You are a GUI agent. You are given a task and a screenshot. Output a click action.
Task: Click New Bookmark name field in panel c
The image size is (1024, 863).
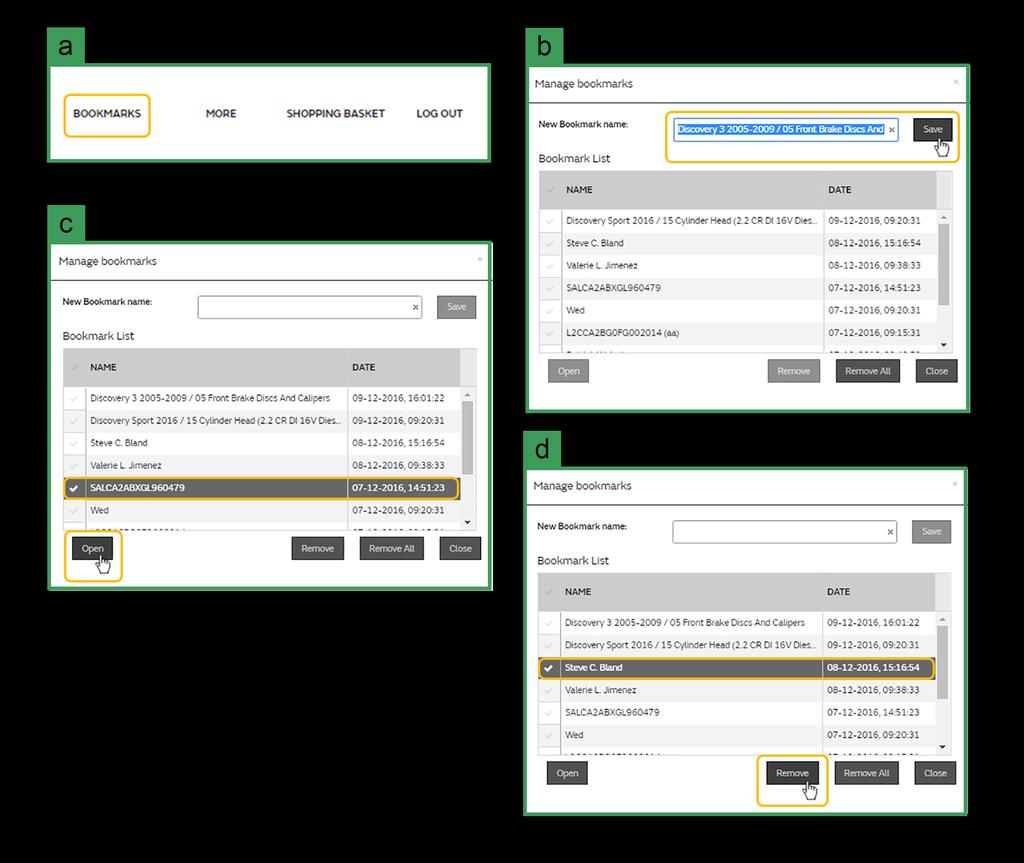(x=310, y=307)
